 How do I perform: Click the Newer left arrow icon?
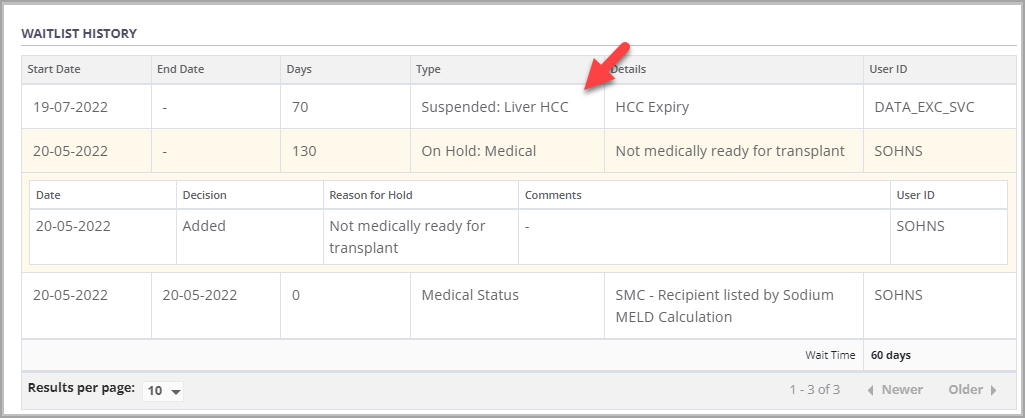[871, 390]
